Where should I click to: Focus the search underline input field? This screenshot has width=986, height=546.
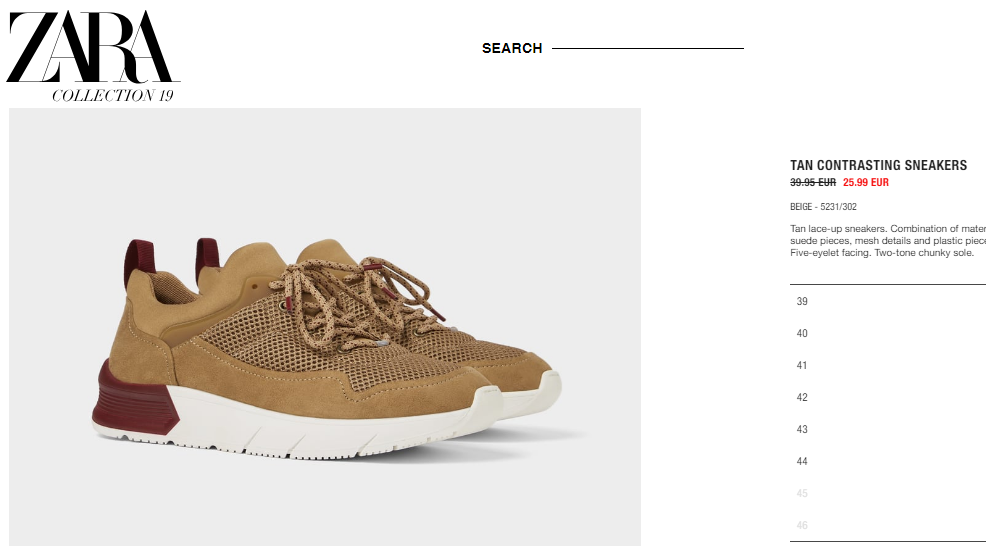[x=648, y=47]
